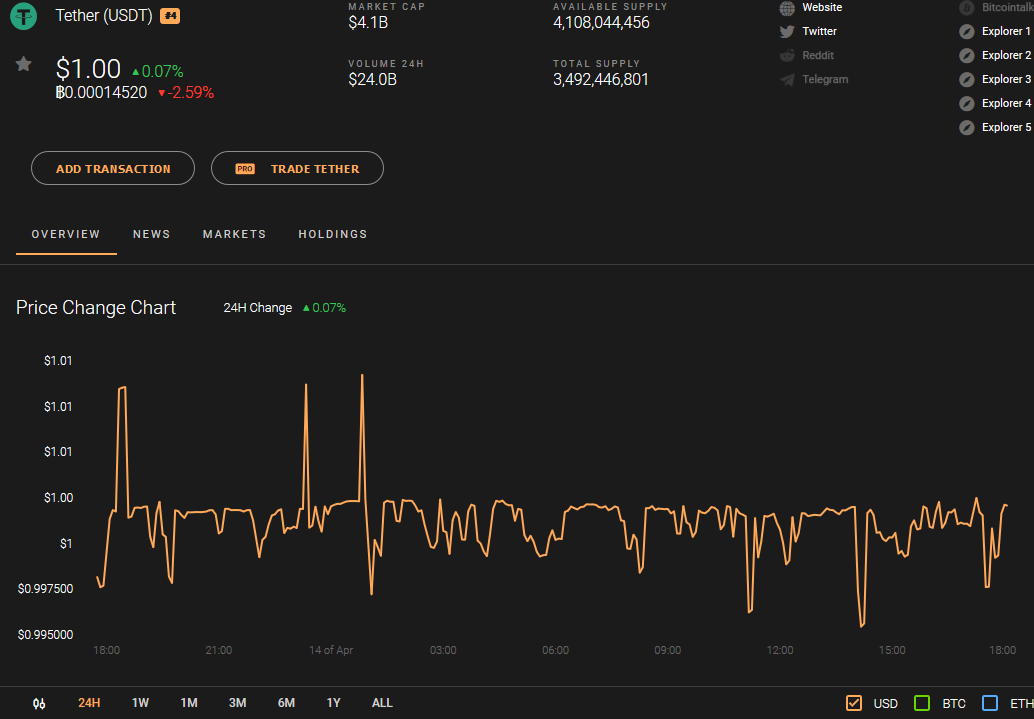Click the 09:00 time axis label

pos(667,650)
